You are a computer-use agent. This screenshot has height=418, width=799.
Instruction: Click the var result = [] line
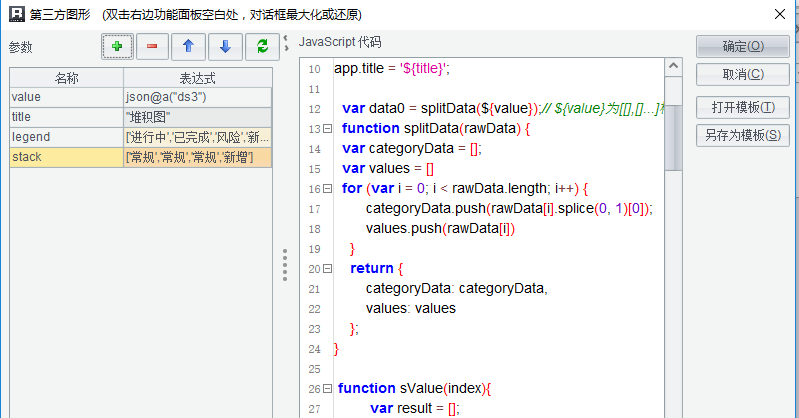pyautogui.click(x=415, y=408)
